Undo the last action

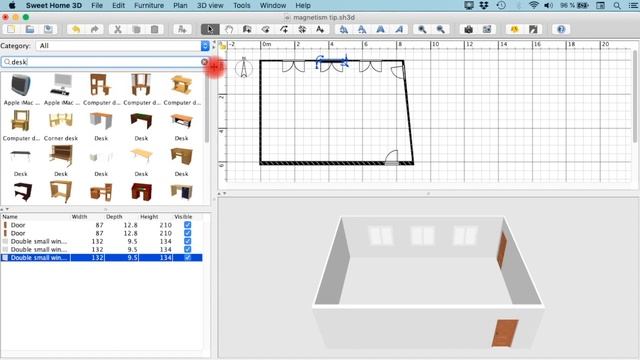76,29
